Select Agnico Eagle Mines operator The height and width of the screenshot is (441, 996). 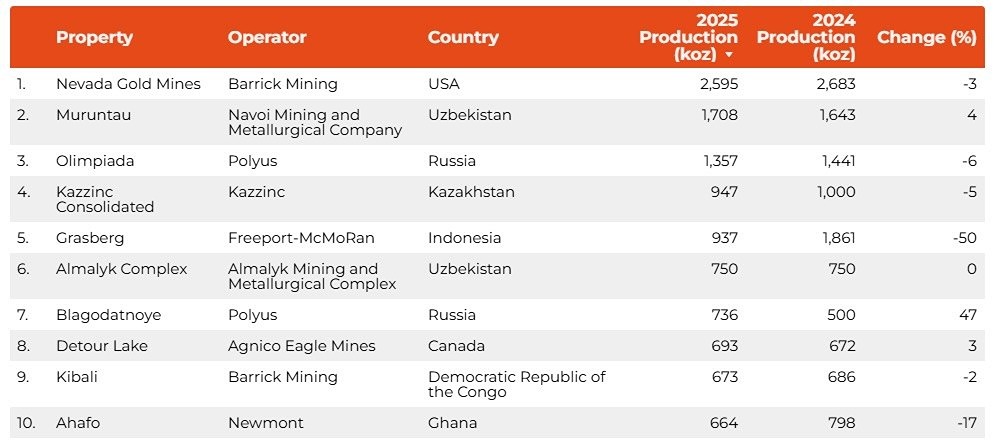pos(301,346)
